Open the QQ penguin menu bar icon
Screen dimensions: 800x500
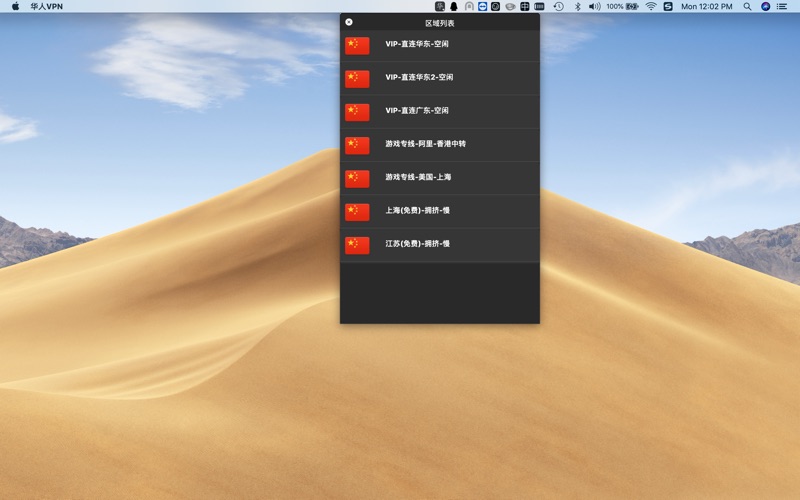pyautogui.click(x=453, y=6)
